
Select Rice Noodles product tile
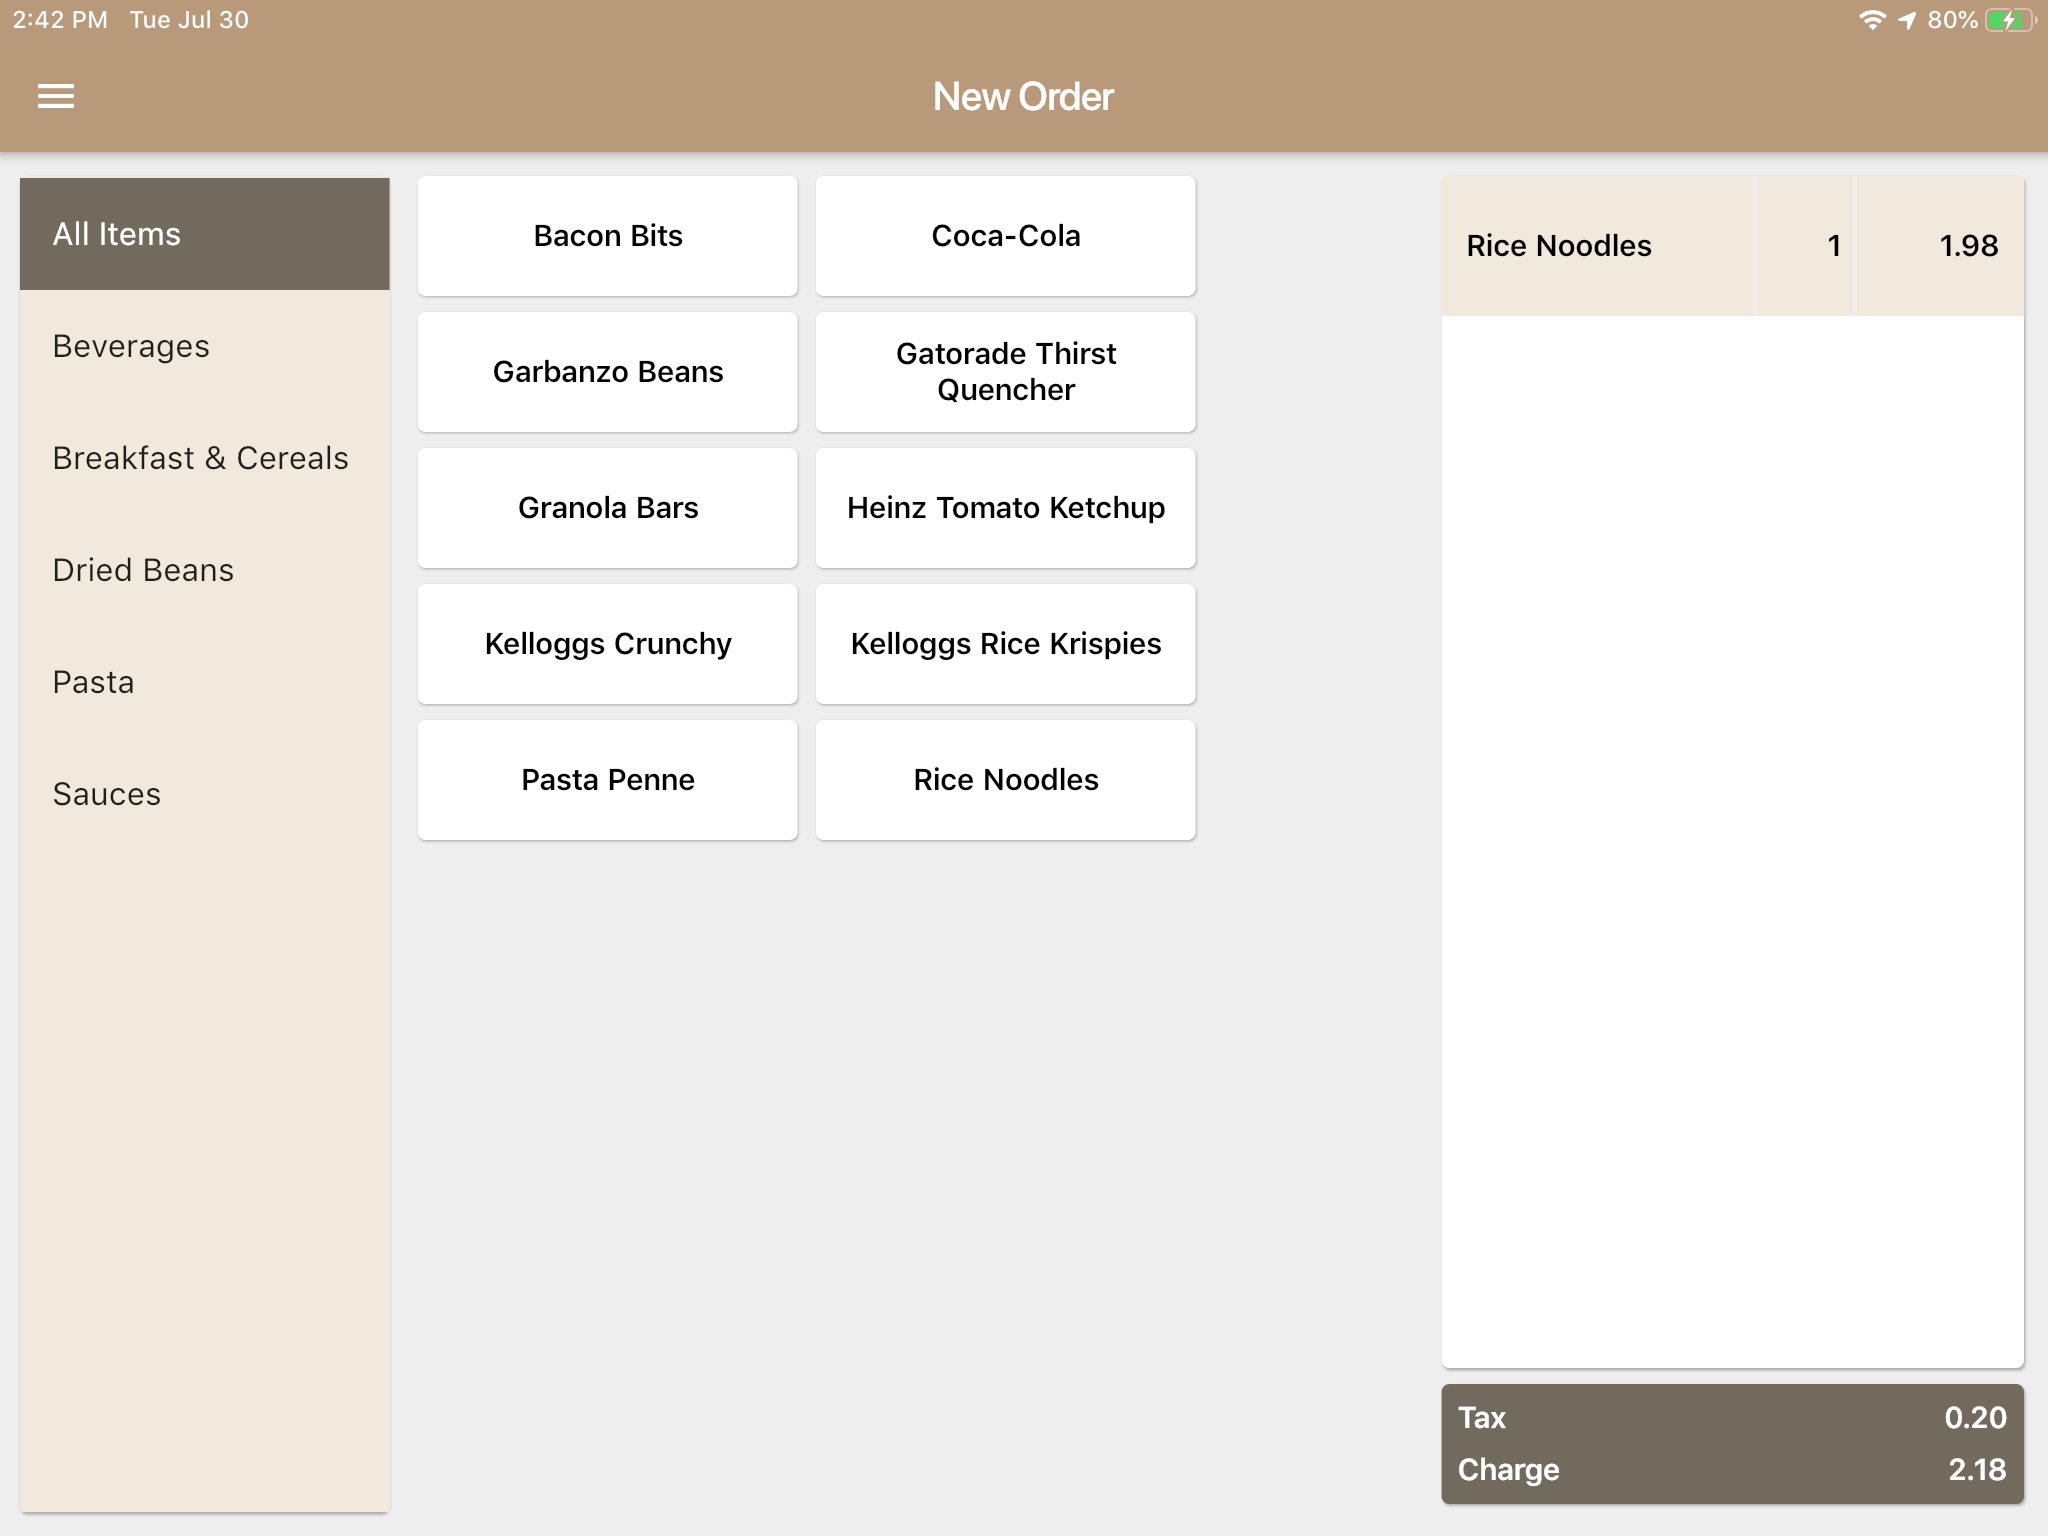(1005, 779)
